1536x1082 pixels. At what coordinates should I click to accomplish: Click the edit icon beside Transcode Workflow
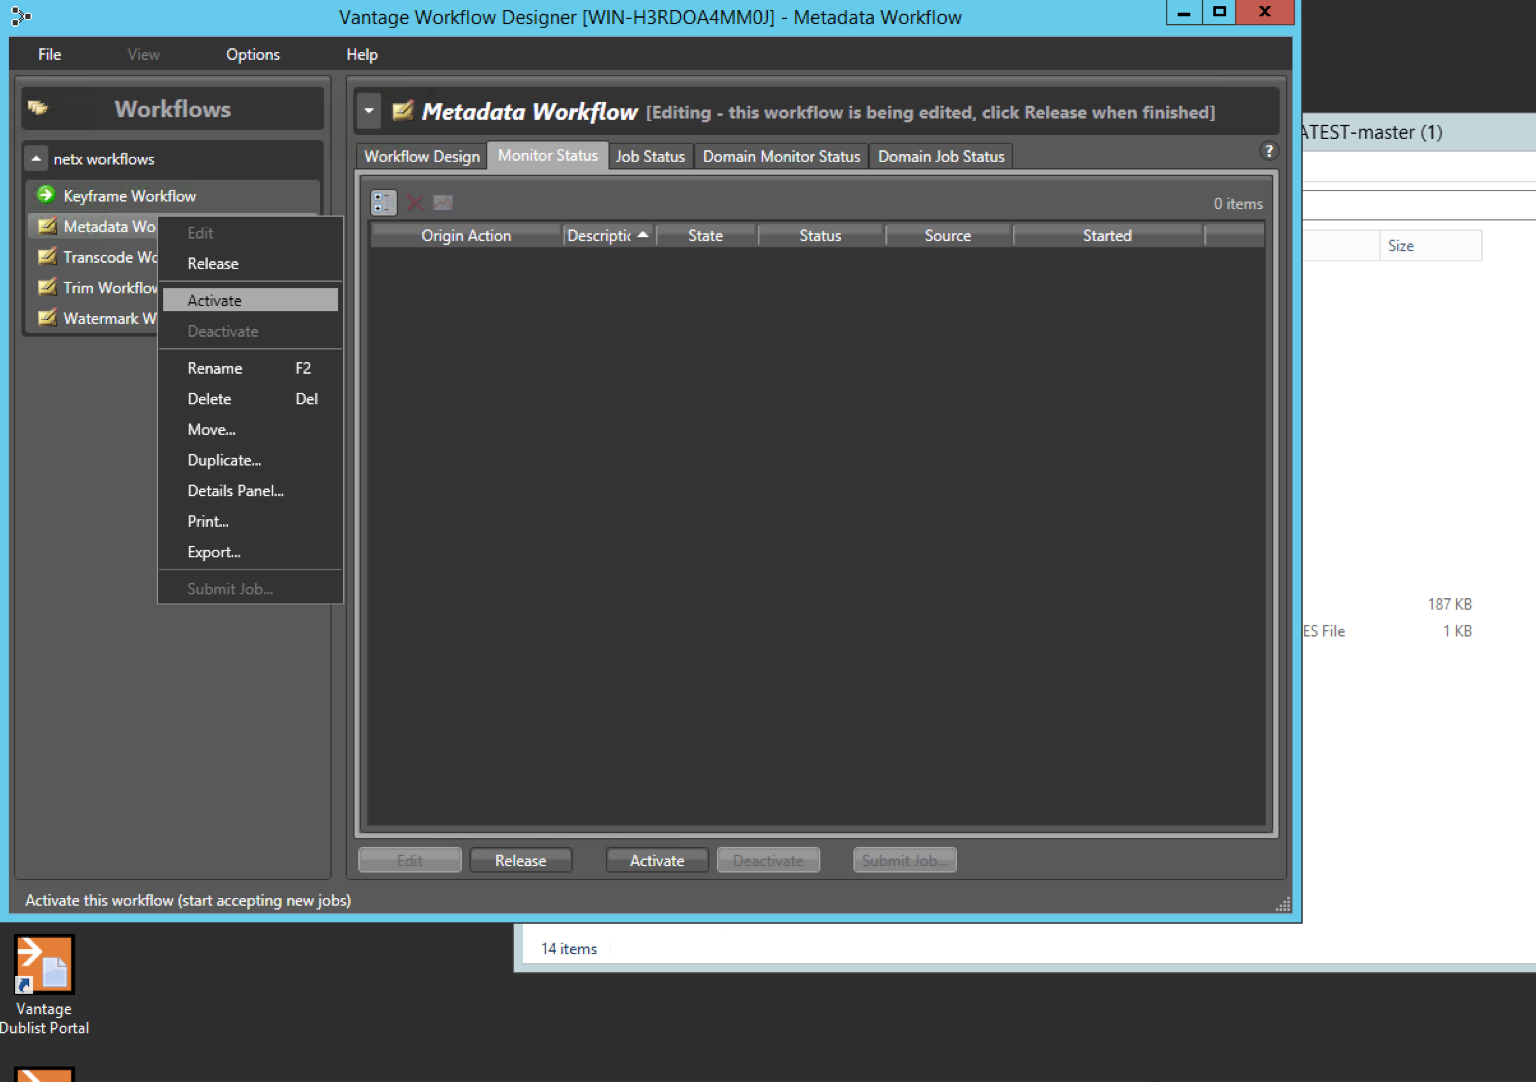(x=47, y=257)
